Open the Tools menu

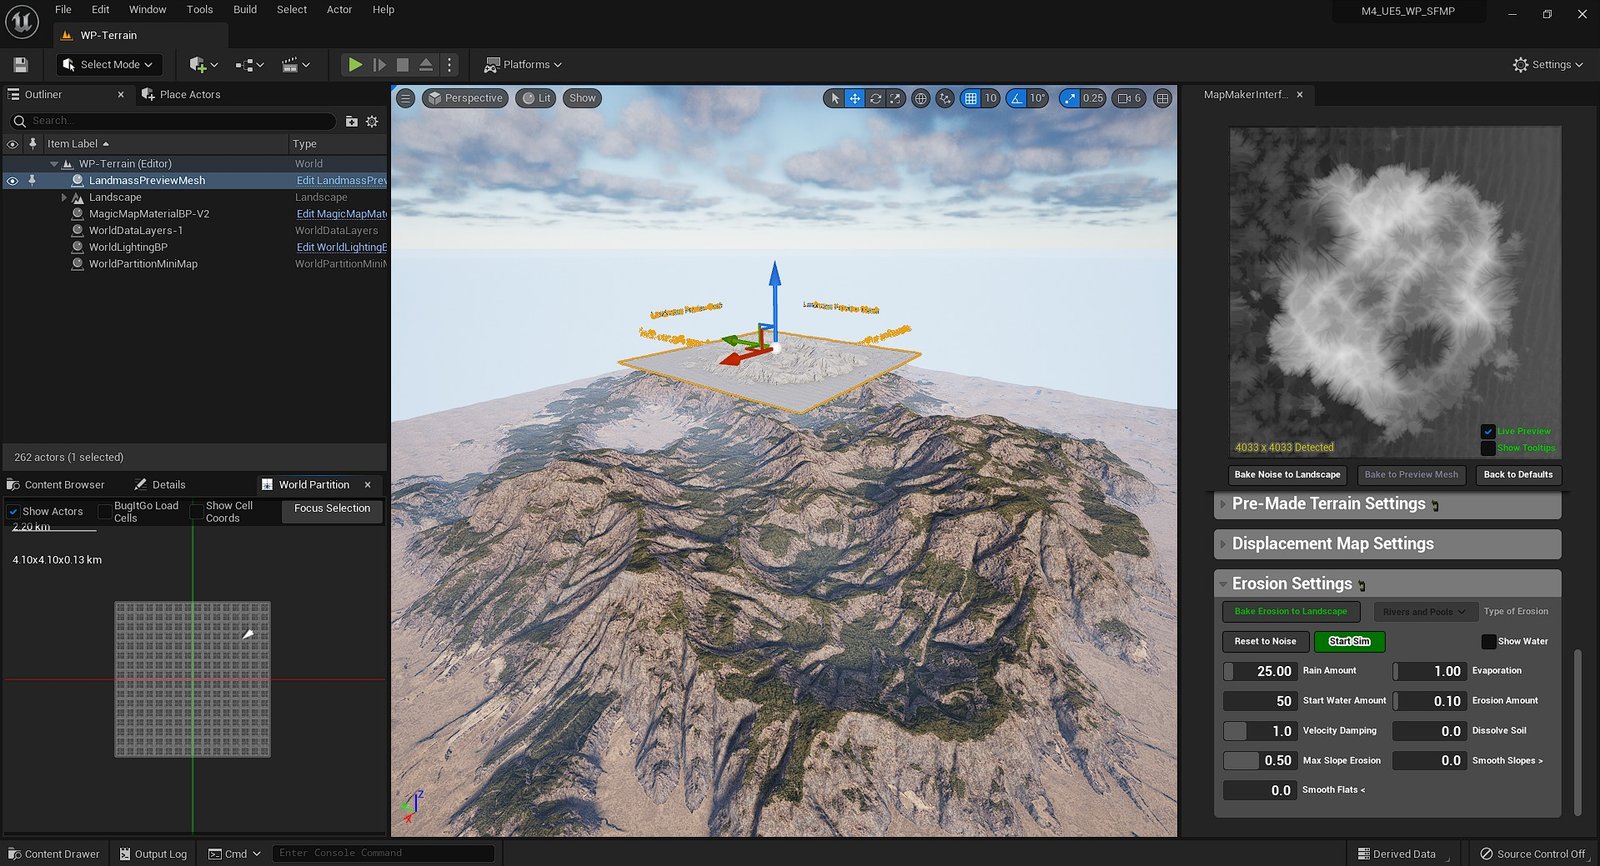click(200, 10)
